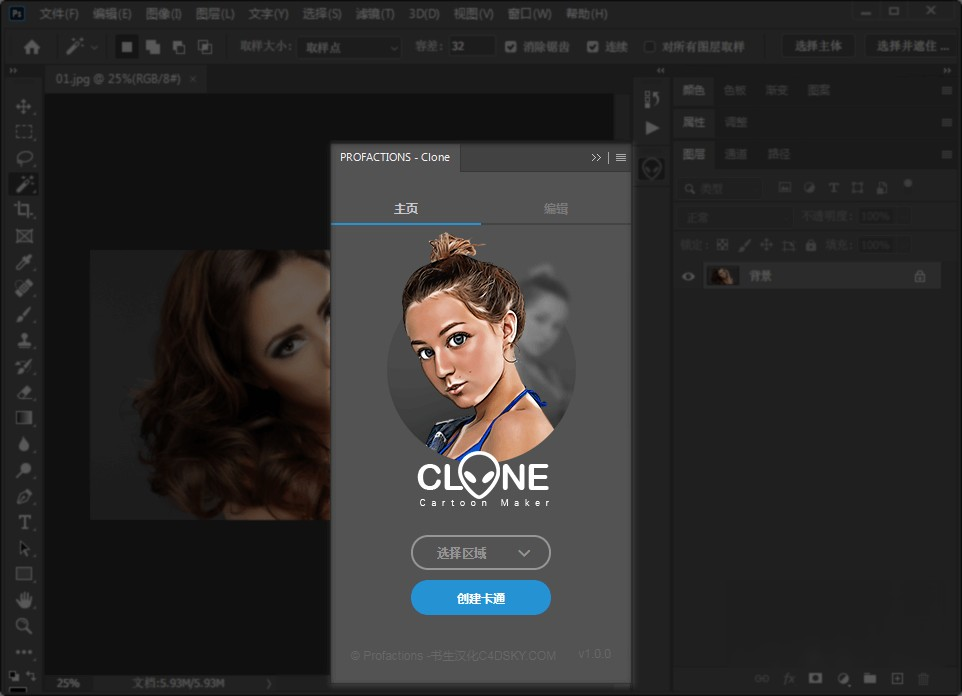Click the Home icon in options bar
The image size is (962, 696).
point(32,47)
